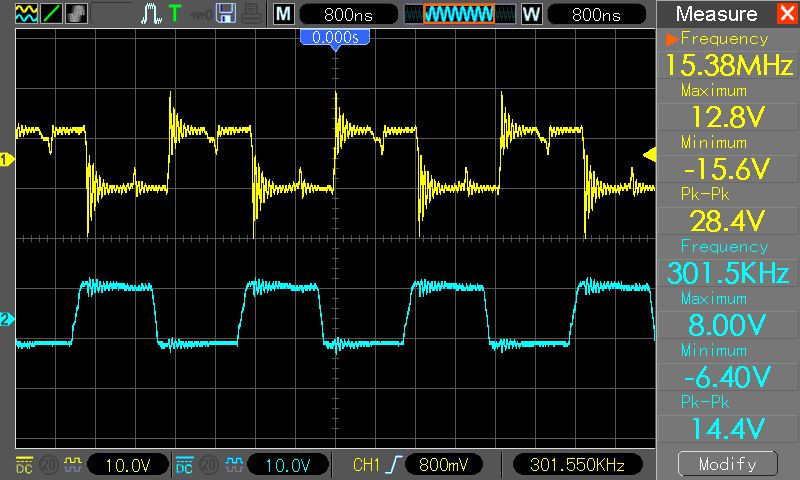Click the yellow channel 1 ground marker
Image resolution: width=800 pixels, height=480 pixels.
tap(7, 160)
